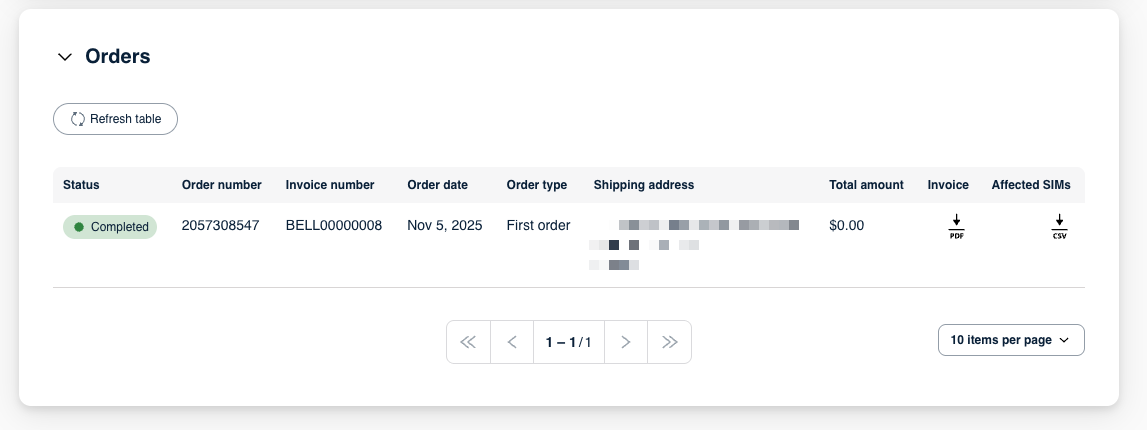Viewport: 1147px width, 430px height.
Task: Click the refresh arrows icon
Action: pos(78,119)
